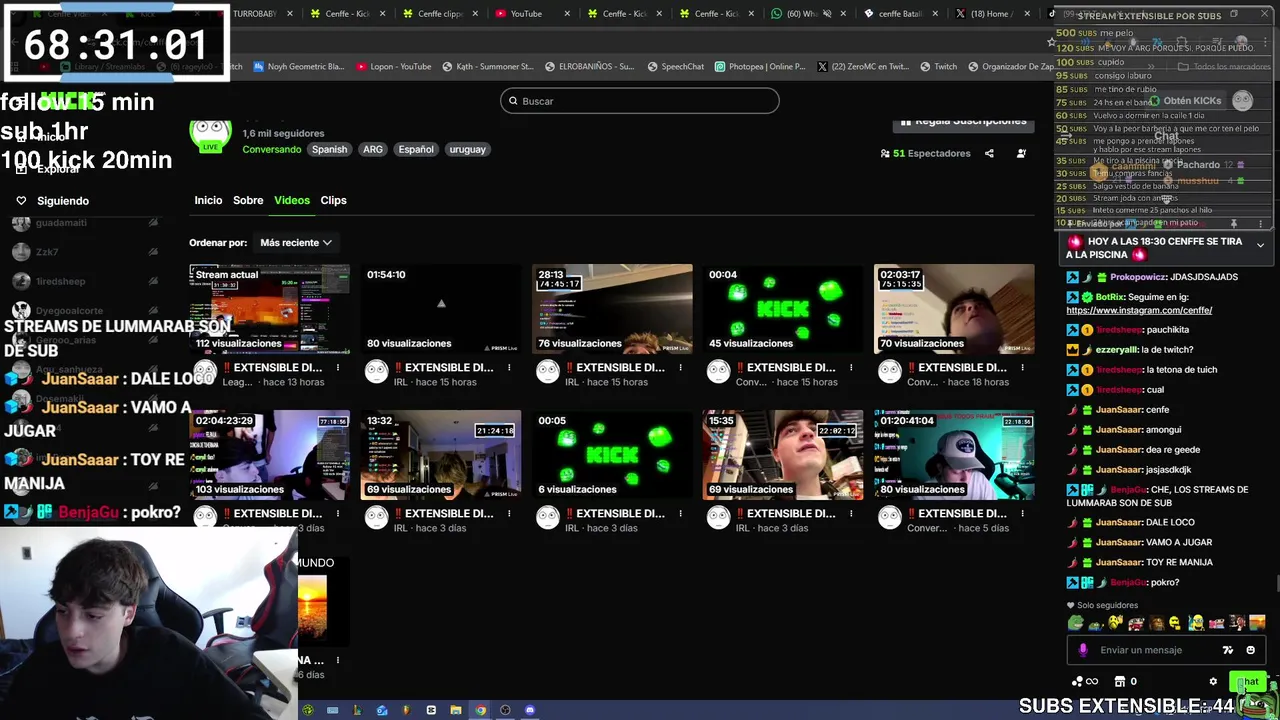Viewport: 1280px width, 720px height.
Task: Click the Conversando category link
Action: pyautogui.click(x=271, y=149)
